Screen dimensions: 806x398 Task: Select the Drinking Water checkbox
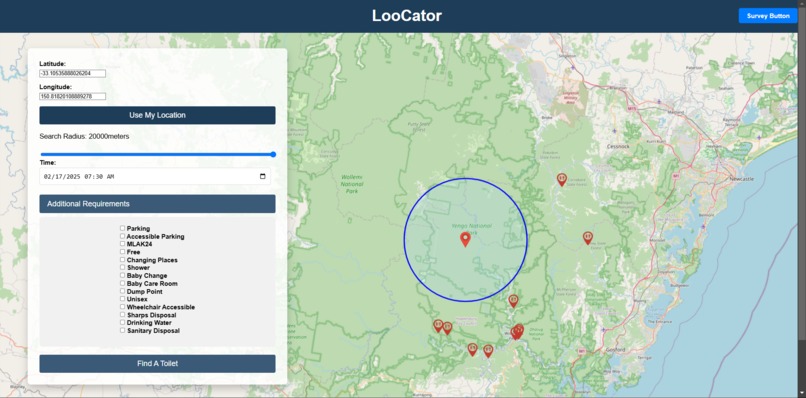122,322
